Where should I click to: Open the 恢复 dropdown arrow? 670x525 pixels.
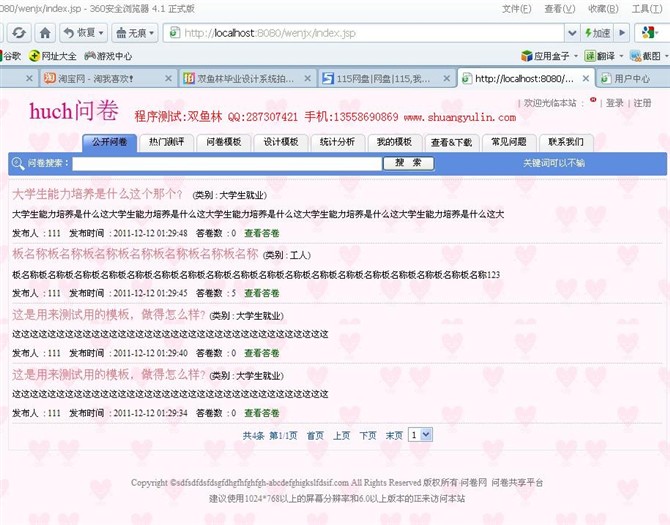[102, 33]
